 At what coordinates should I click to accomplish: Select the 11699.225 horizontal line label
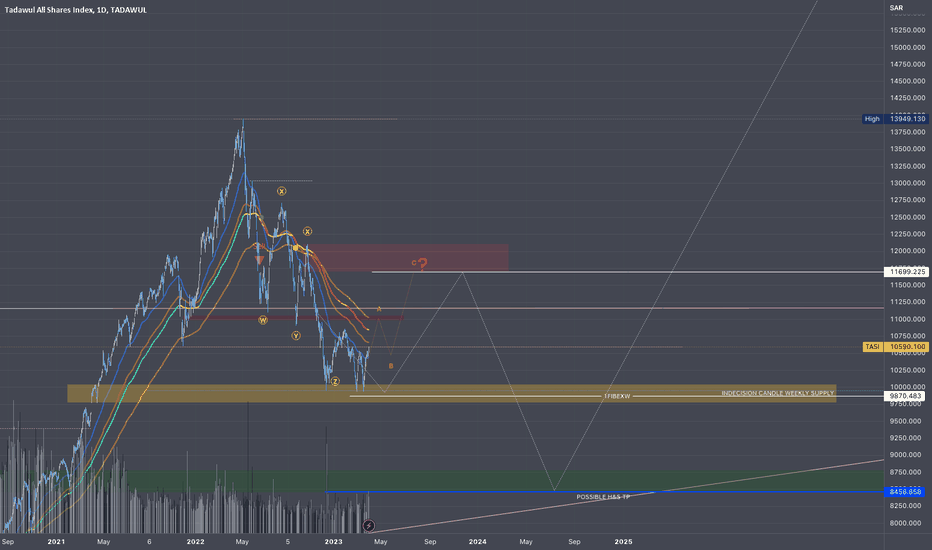(x=906, y=272)
